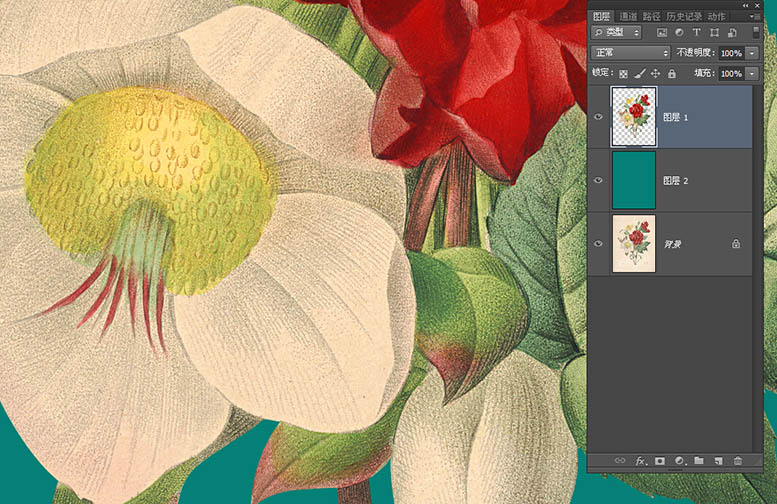777x504 pixels.
Task: Switch to the 路径 tab
Action: 652,16
